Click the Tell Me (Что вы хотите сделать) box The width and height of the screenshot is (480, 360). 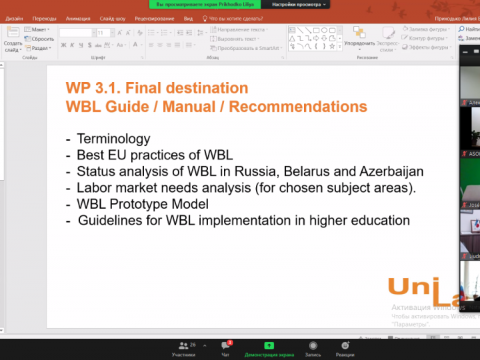pos(233,19)
